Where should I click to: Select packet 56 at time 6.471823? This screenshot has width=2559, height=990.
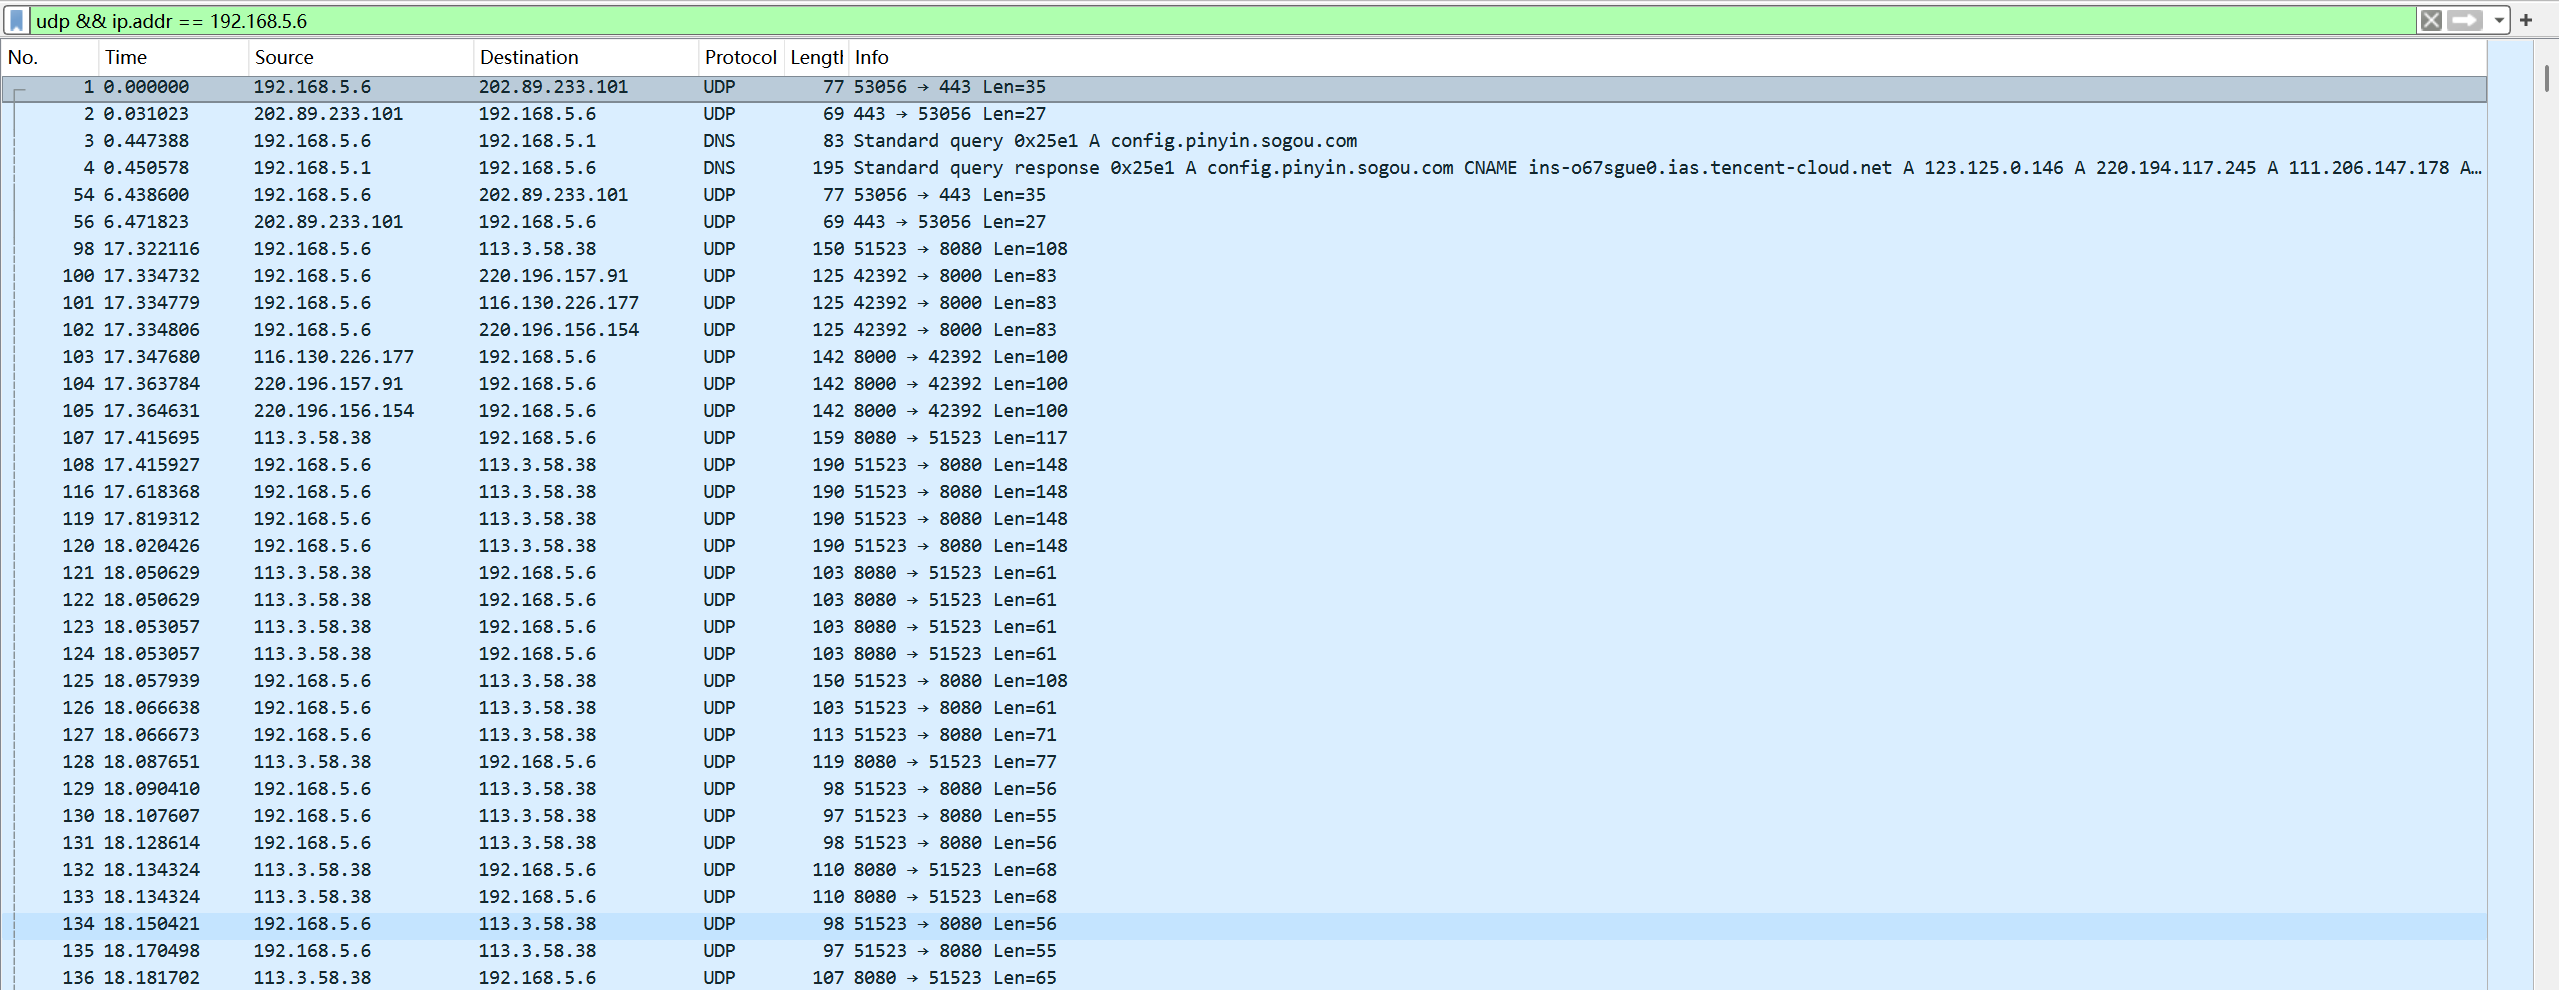click(1244, 223)
